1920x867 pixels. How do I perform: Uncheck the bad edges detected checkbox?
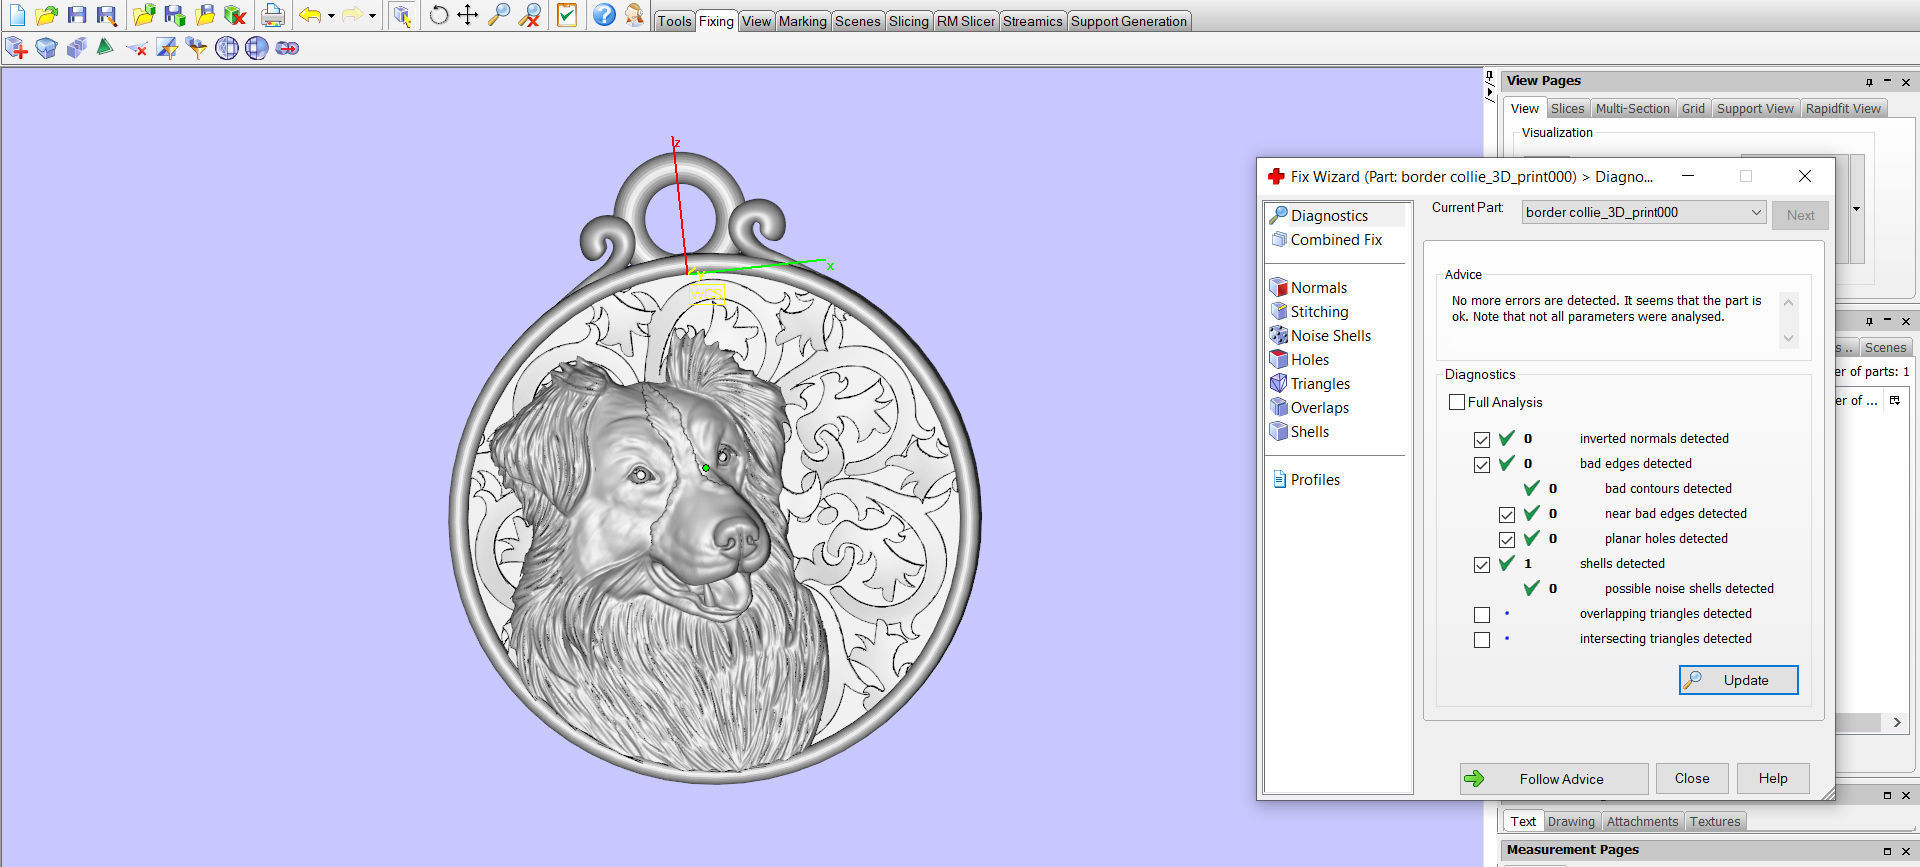pyautogui.click(x=1482, y=464)
